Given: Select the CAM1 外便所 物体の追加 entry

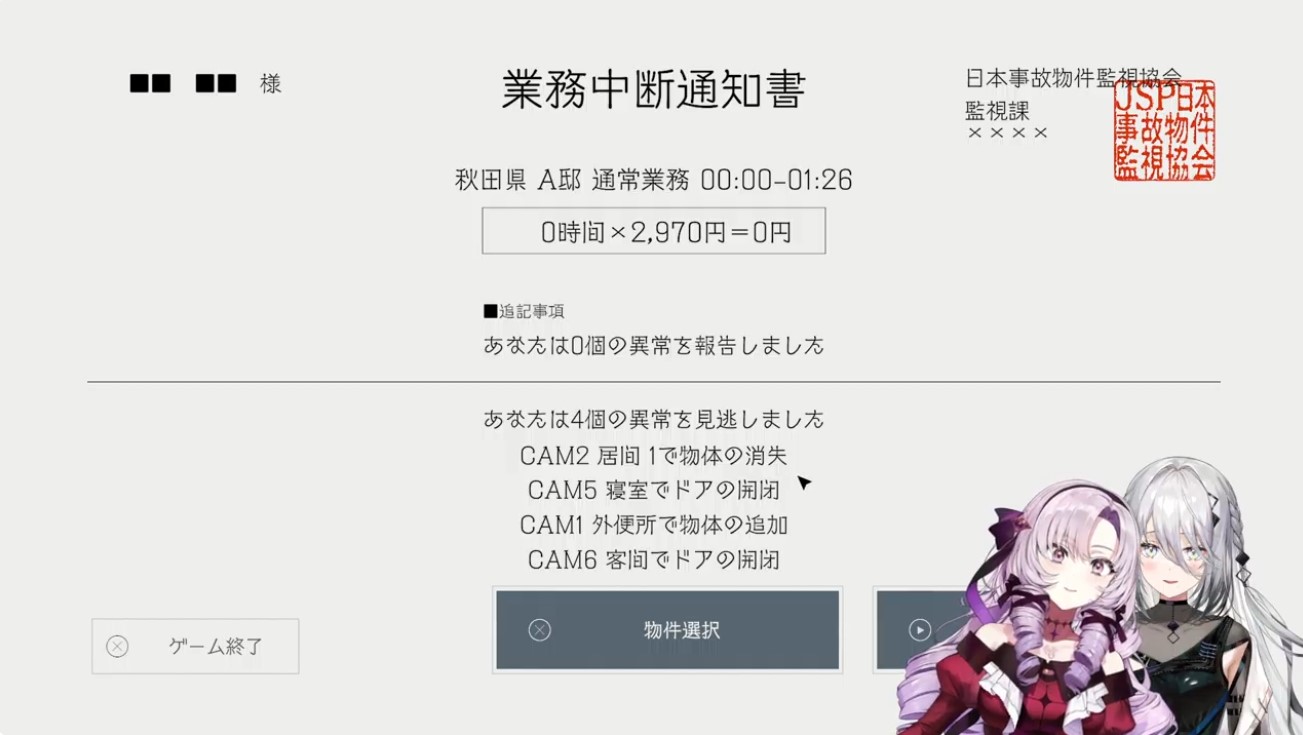Looking at the screenshot, I should 654,524.
